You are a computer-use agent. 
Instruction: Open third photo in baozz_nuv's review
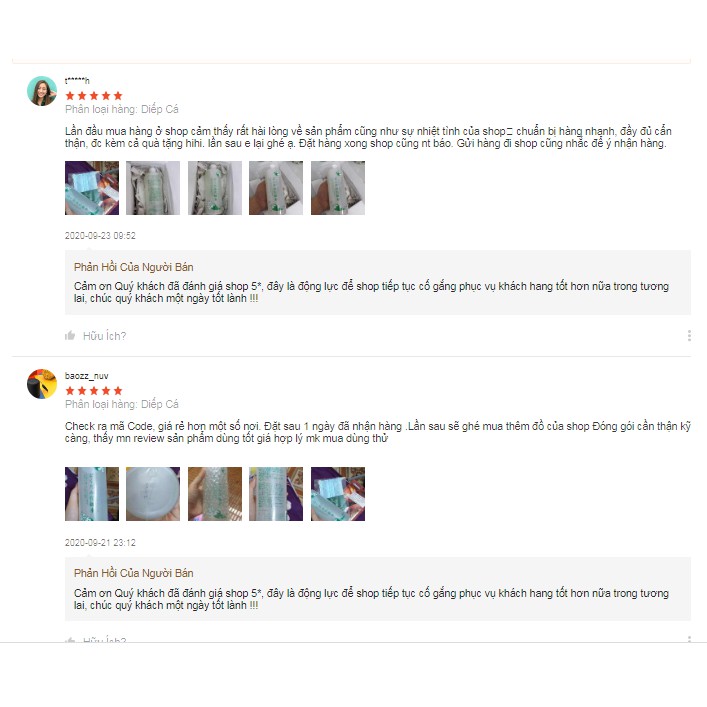[x=215, y=494]
